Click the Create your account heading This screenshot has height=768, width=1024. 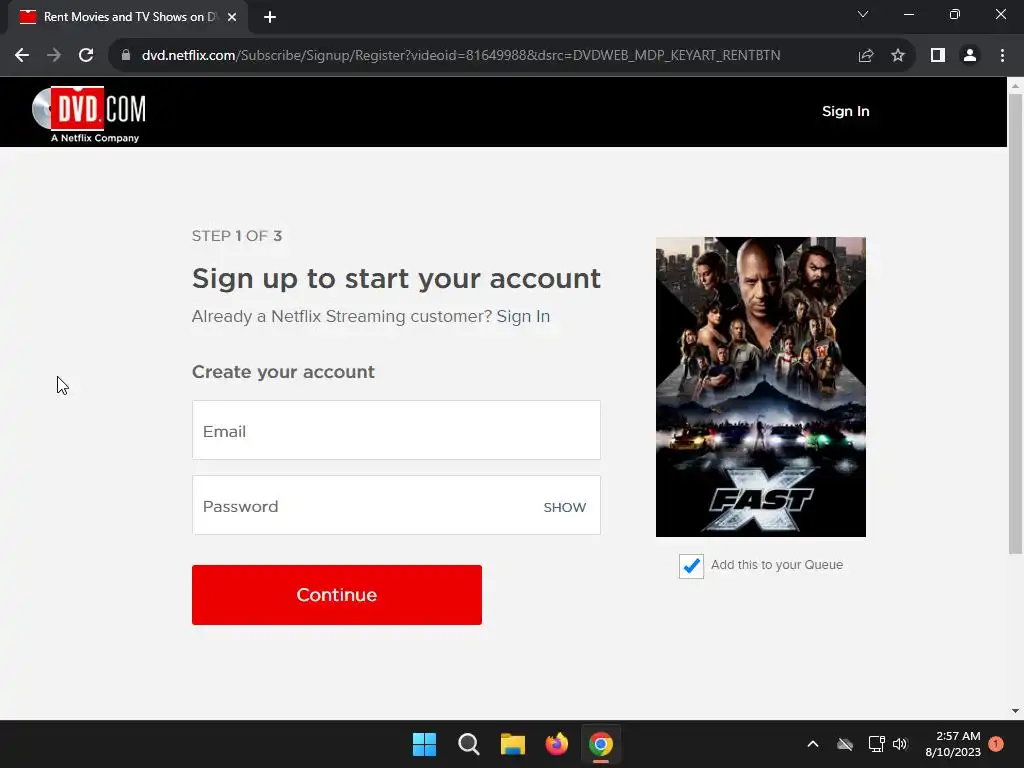283,372
